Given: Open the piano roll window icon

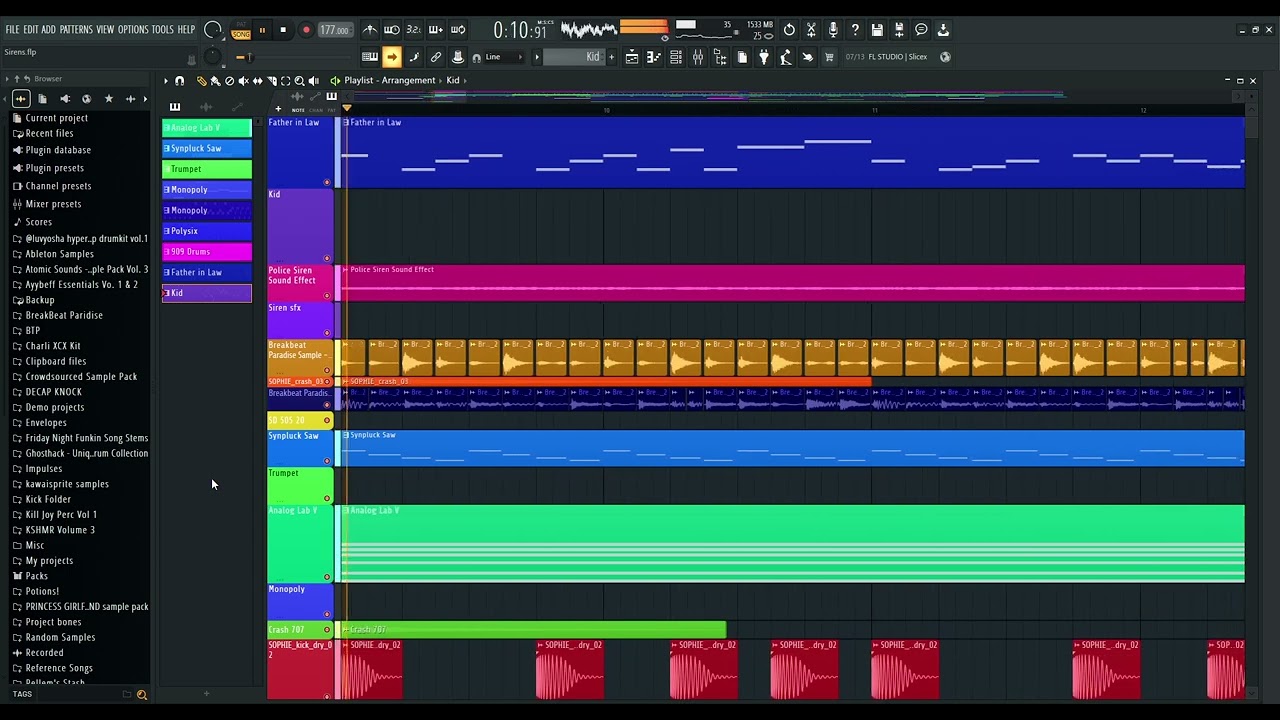Looking at the screenshot, I should tap(654, 57).
